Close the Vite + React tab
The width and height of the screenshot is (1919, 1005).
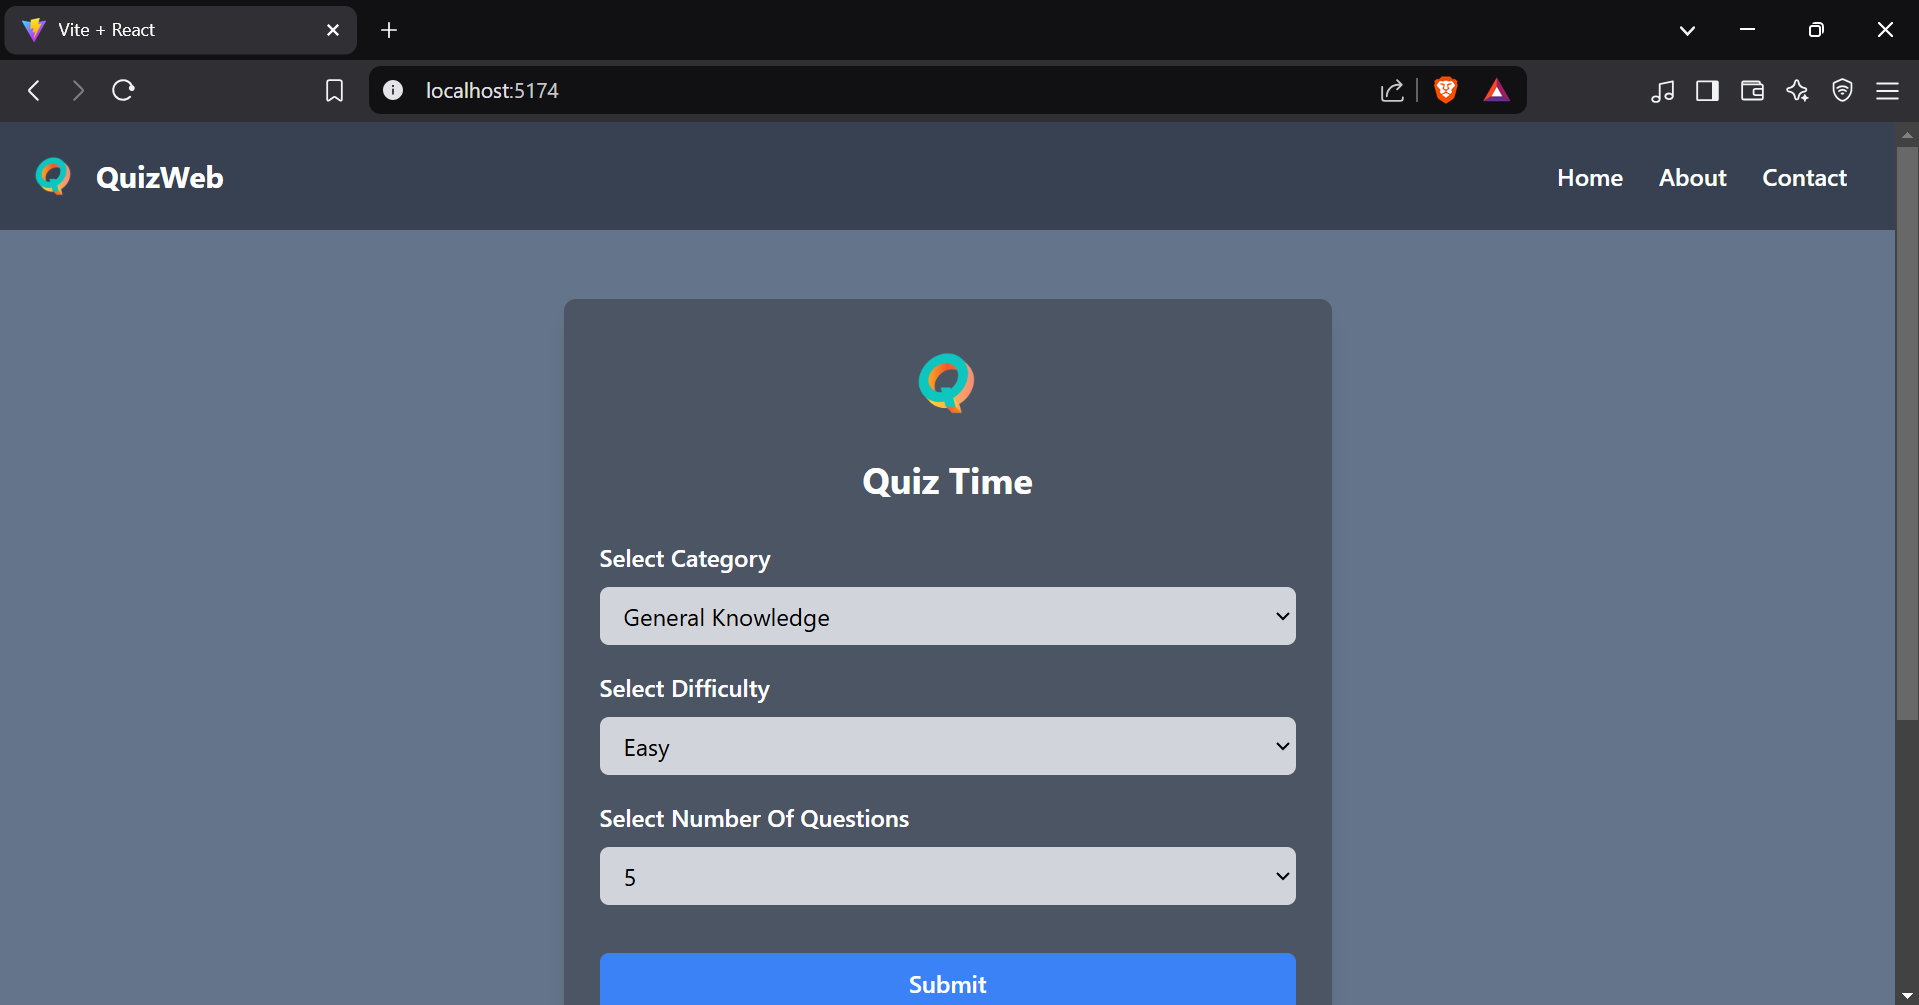coord(333,30)
